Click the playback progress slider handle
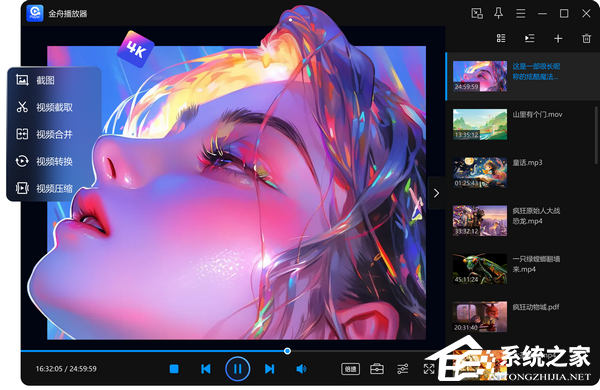The width and height of the screenshot is (600, 390). (x=287, y=351)
